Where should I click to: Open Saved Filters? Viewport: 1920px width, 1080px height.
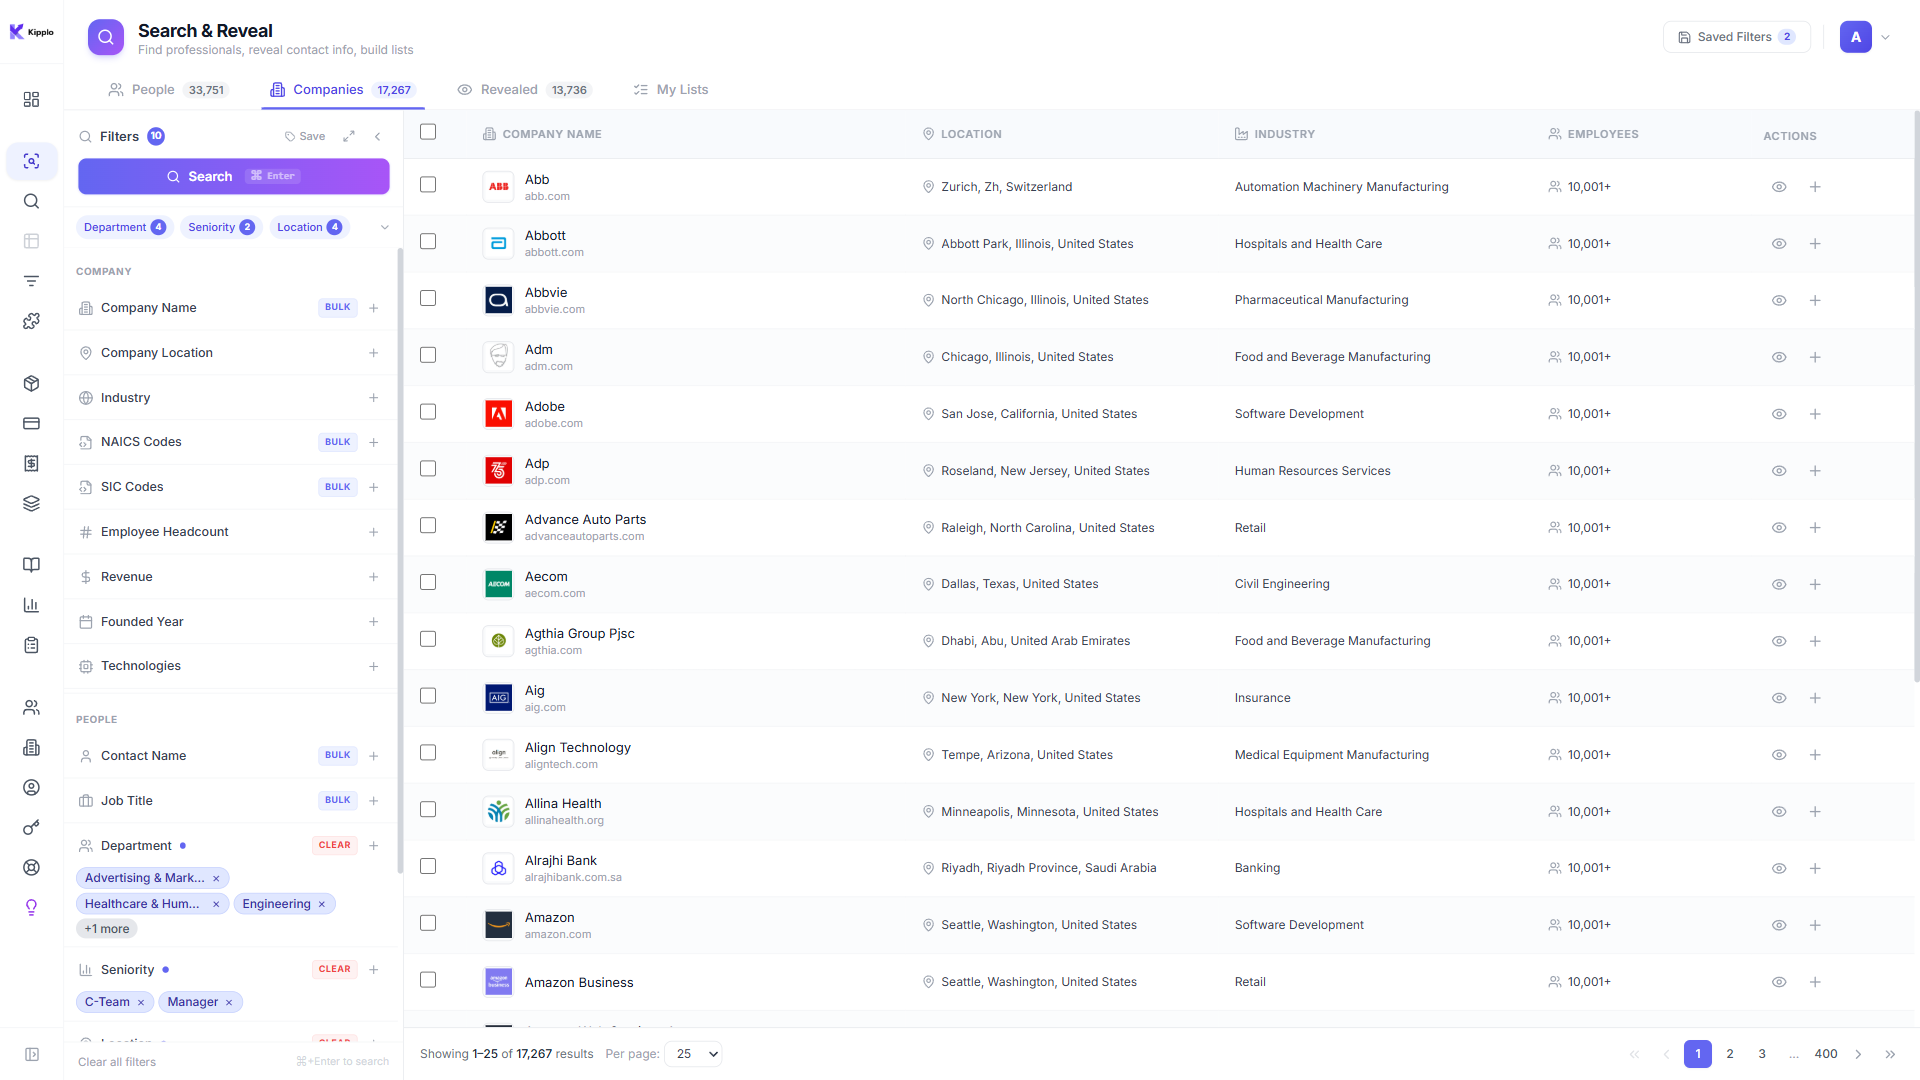click(x=1736, y=37)
